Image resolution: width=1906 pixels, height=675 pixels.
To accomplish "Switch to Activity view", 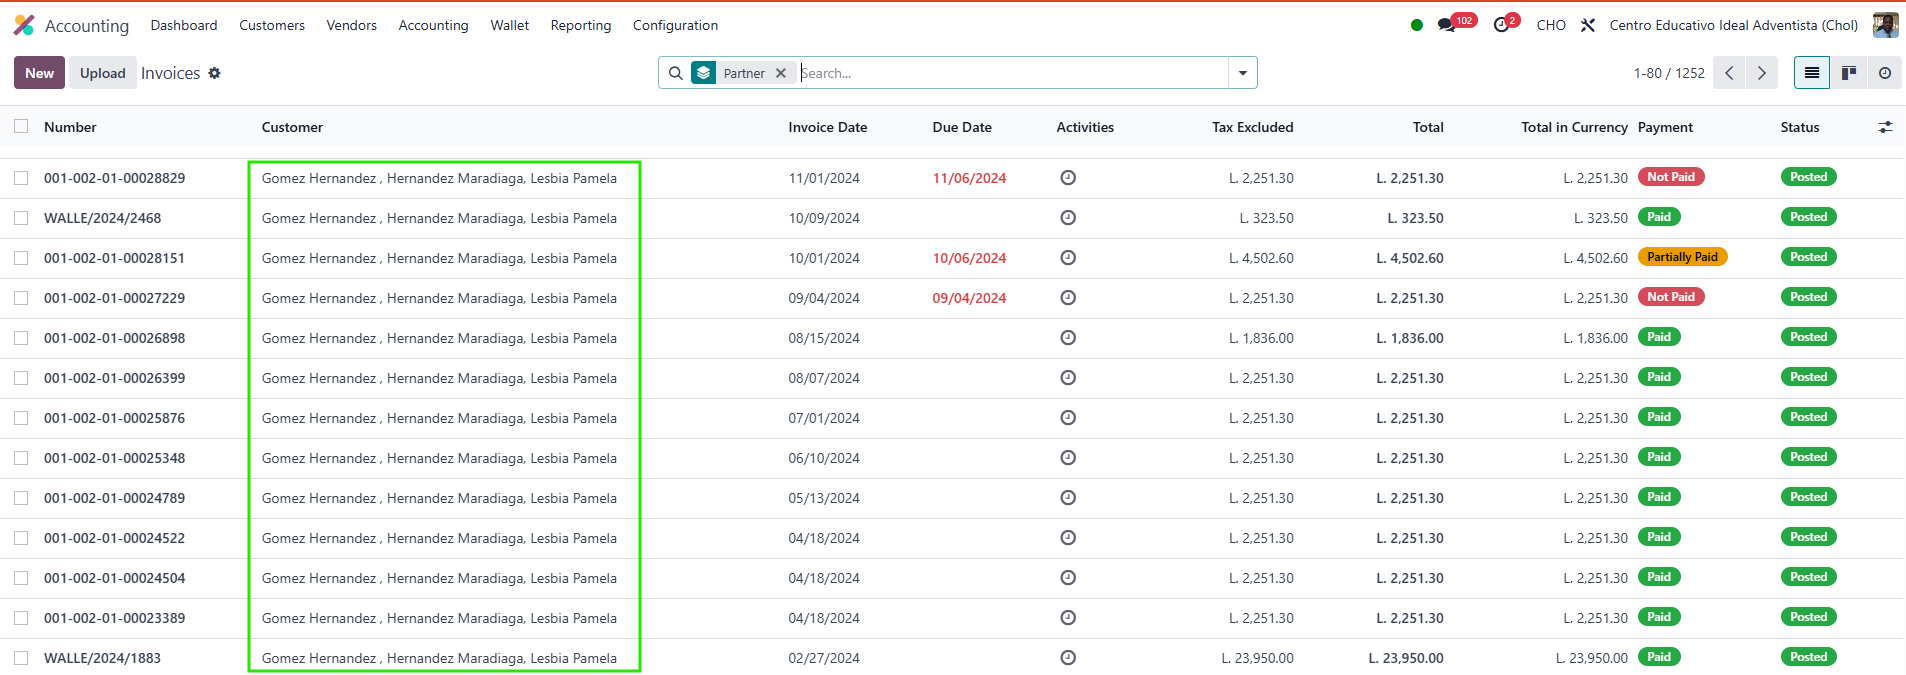I will tap(1884, 73).
